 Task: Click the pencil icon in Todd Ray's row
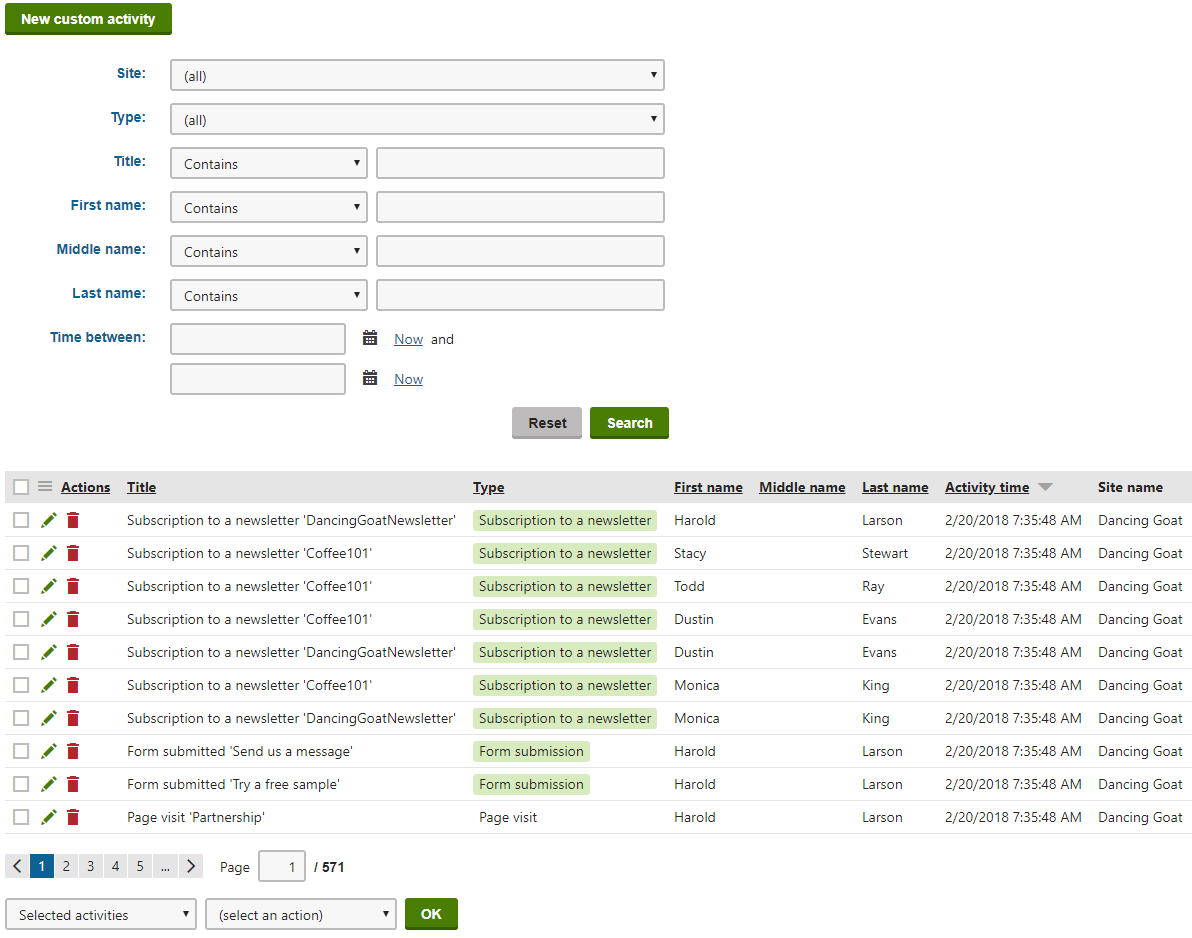(49, 586)
